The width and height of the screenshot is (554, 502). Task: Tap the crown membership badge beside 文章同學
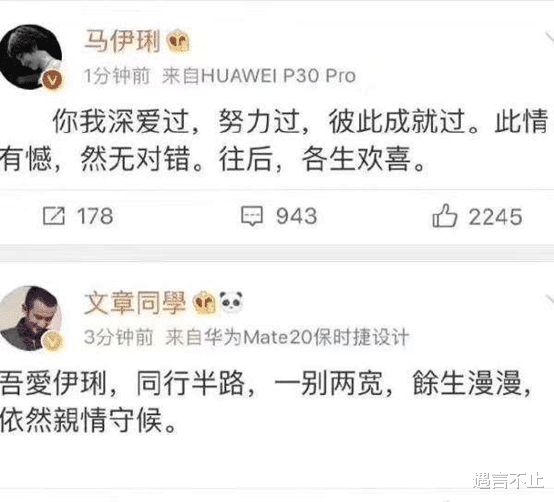(205, 303)
